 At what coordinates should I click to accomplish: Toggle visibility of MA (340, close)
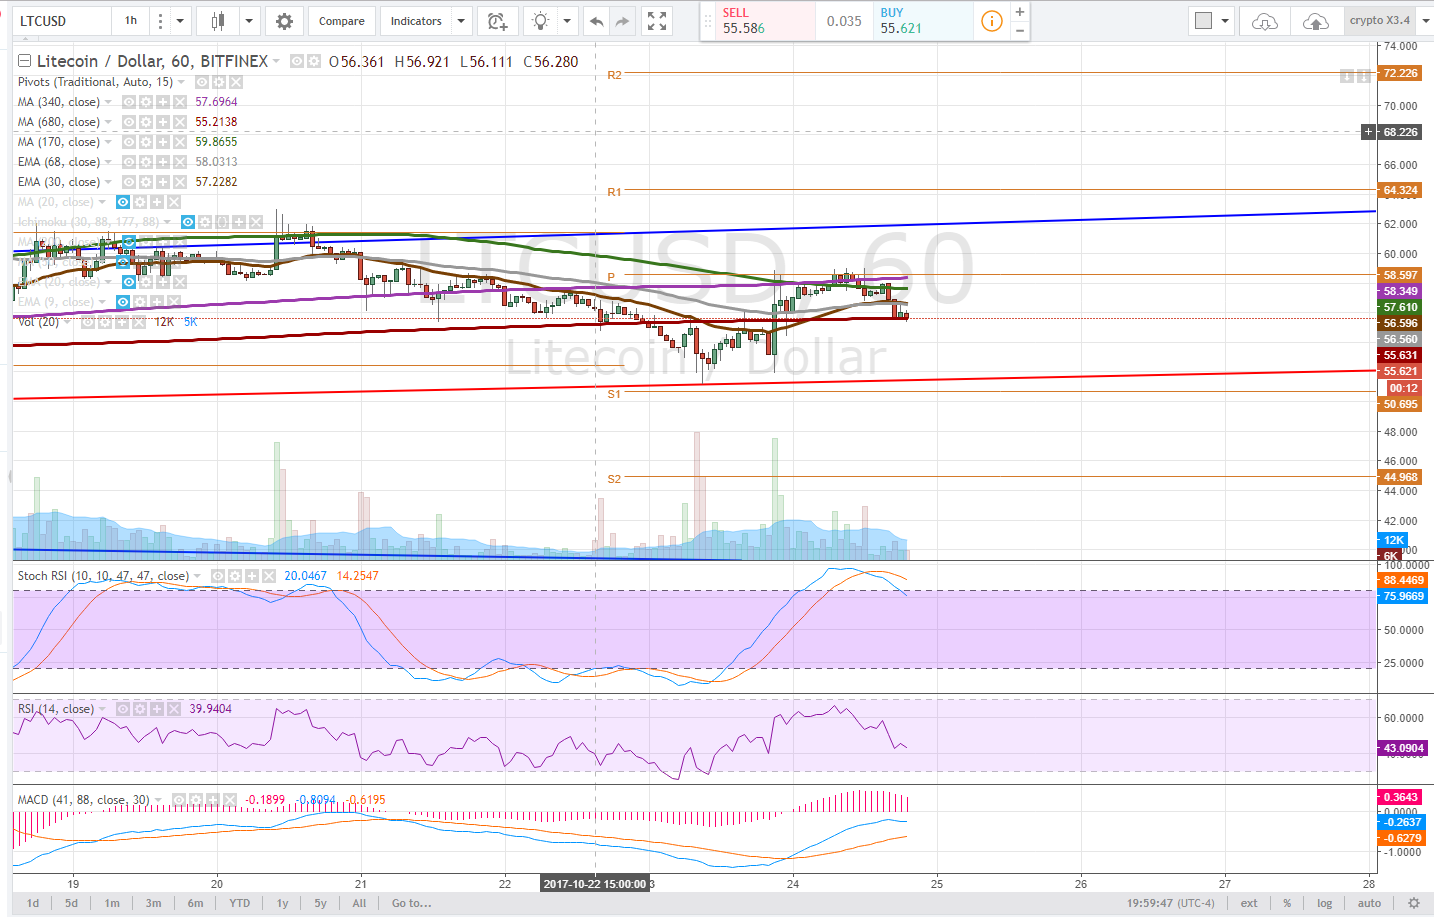pyautogui.click(x=129, y=102)
